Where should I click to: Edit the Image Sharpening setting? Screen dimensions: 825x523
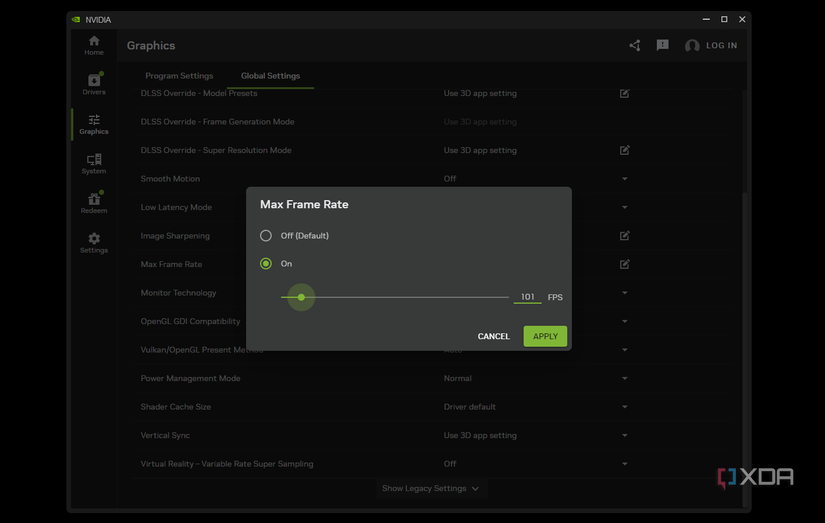(625, 236)
